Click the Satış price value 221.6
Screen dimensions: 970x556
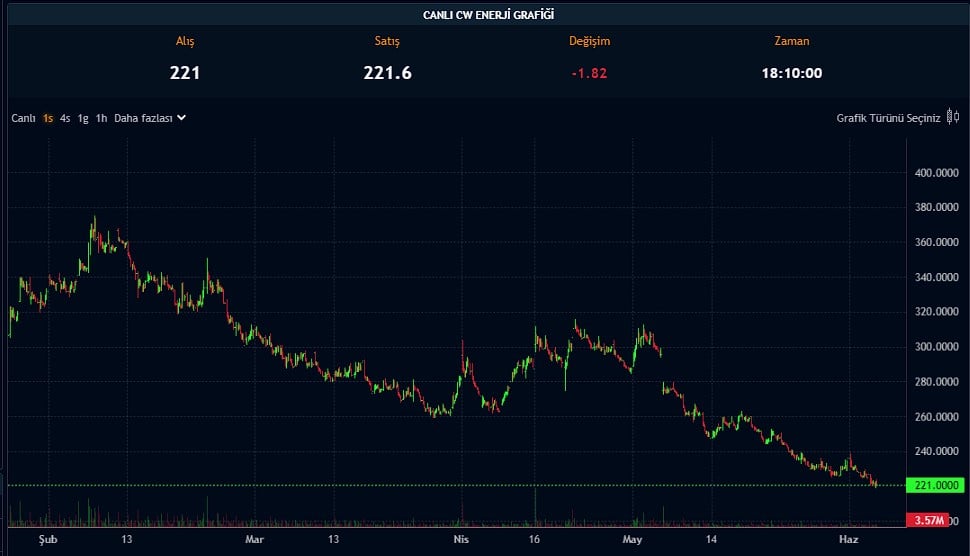tap(387, 72)
